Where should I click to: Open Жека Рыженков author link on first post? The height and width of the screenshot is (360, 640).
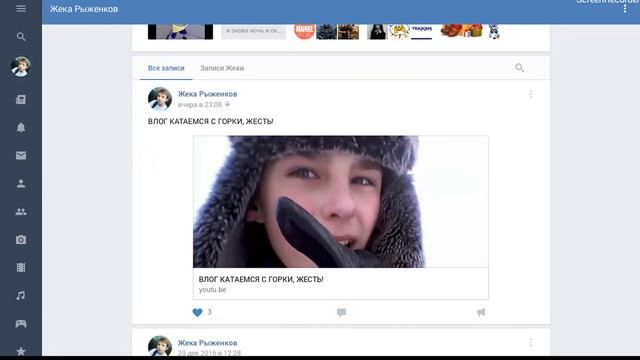point(207,94)
